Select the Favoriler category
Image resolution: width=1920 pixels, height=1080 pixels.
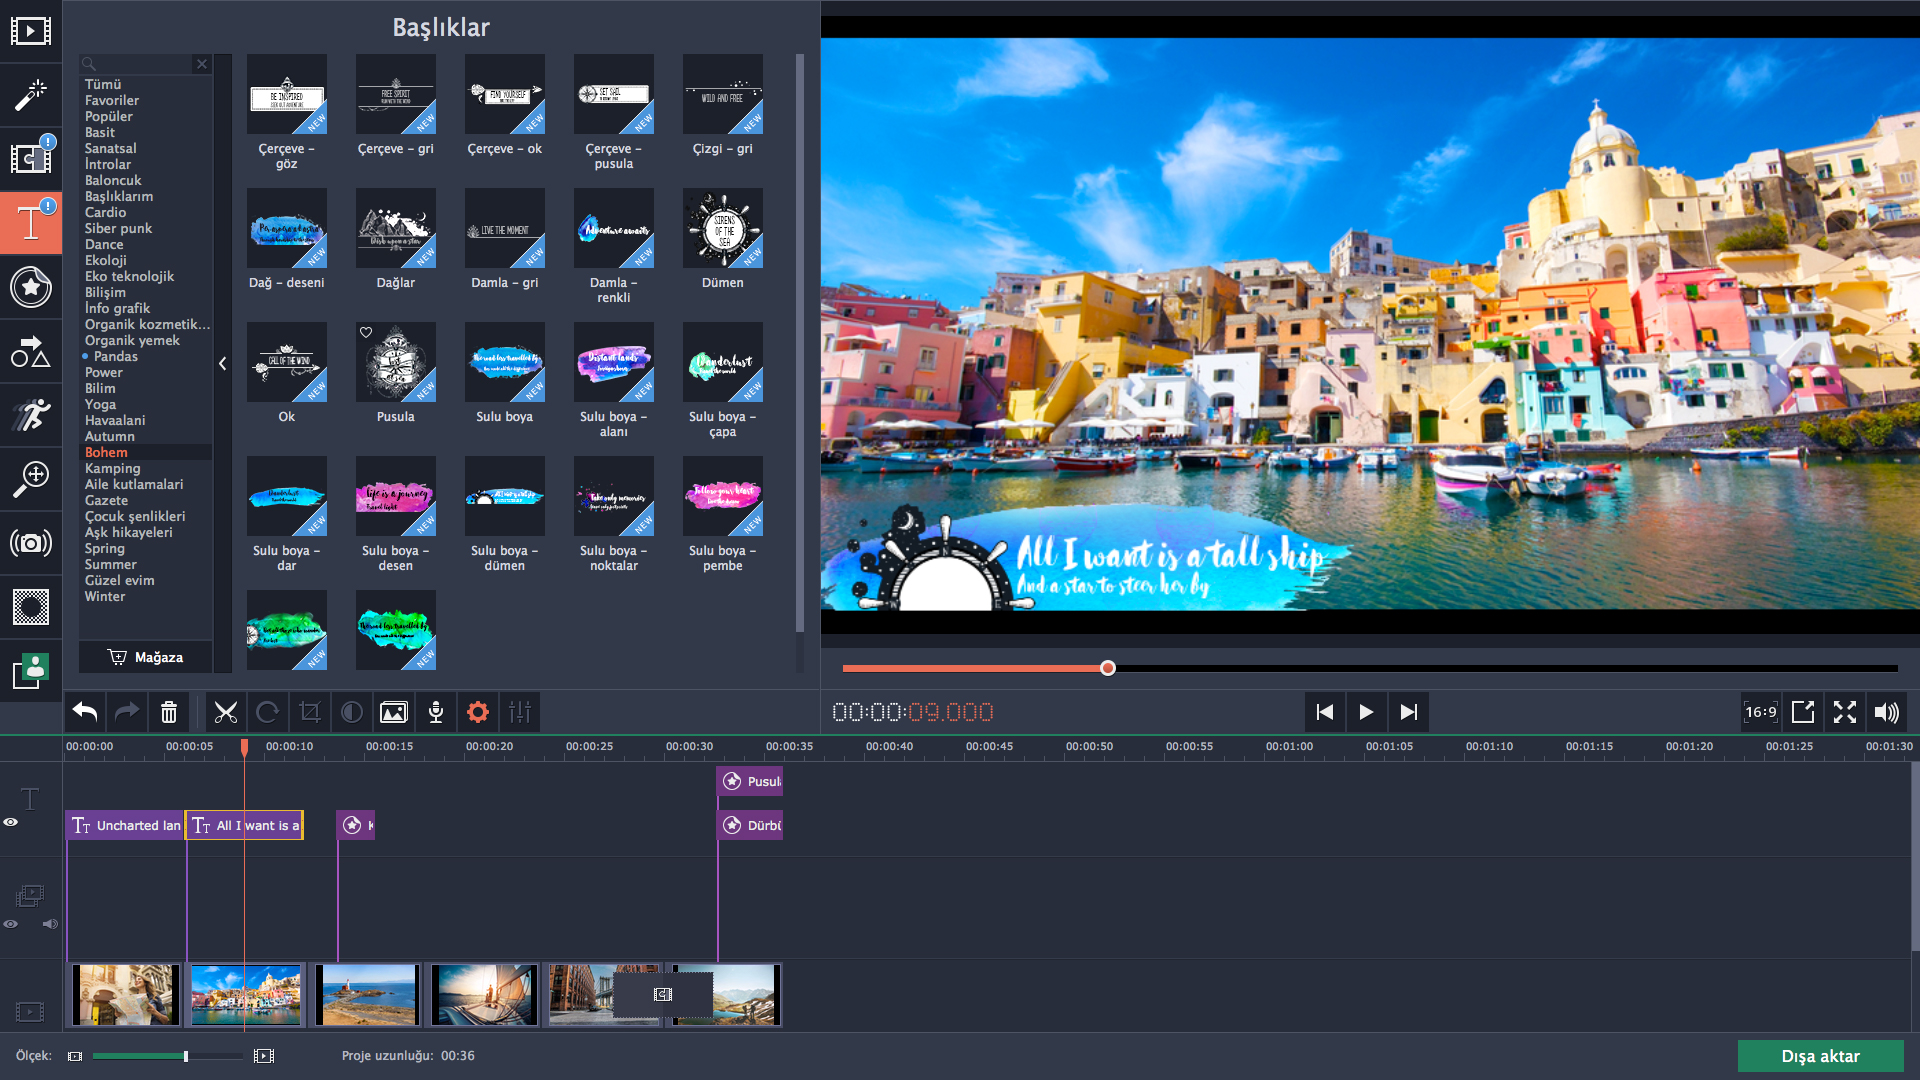(x=112, y=100)
